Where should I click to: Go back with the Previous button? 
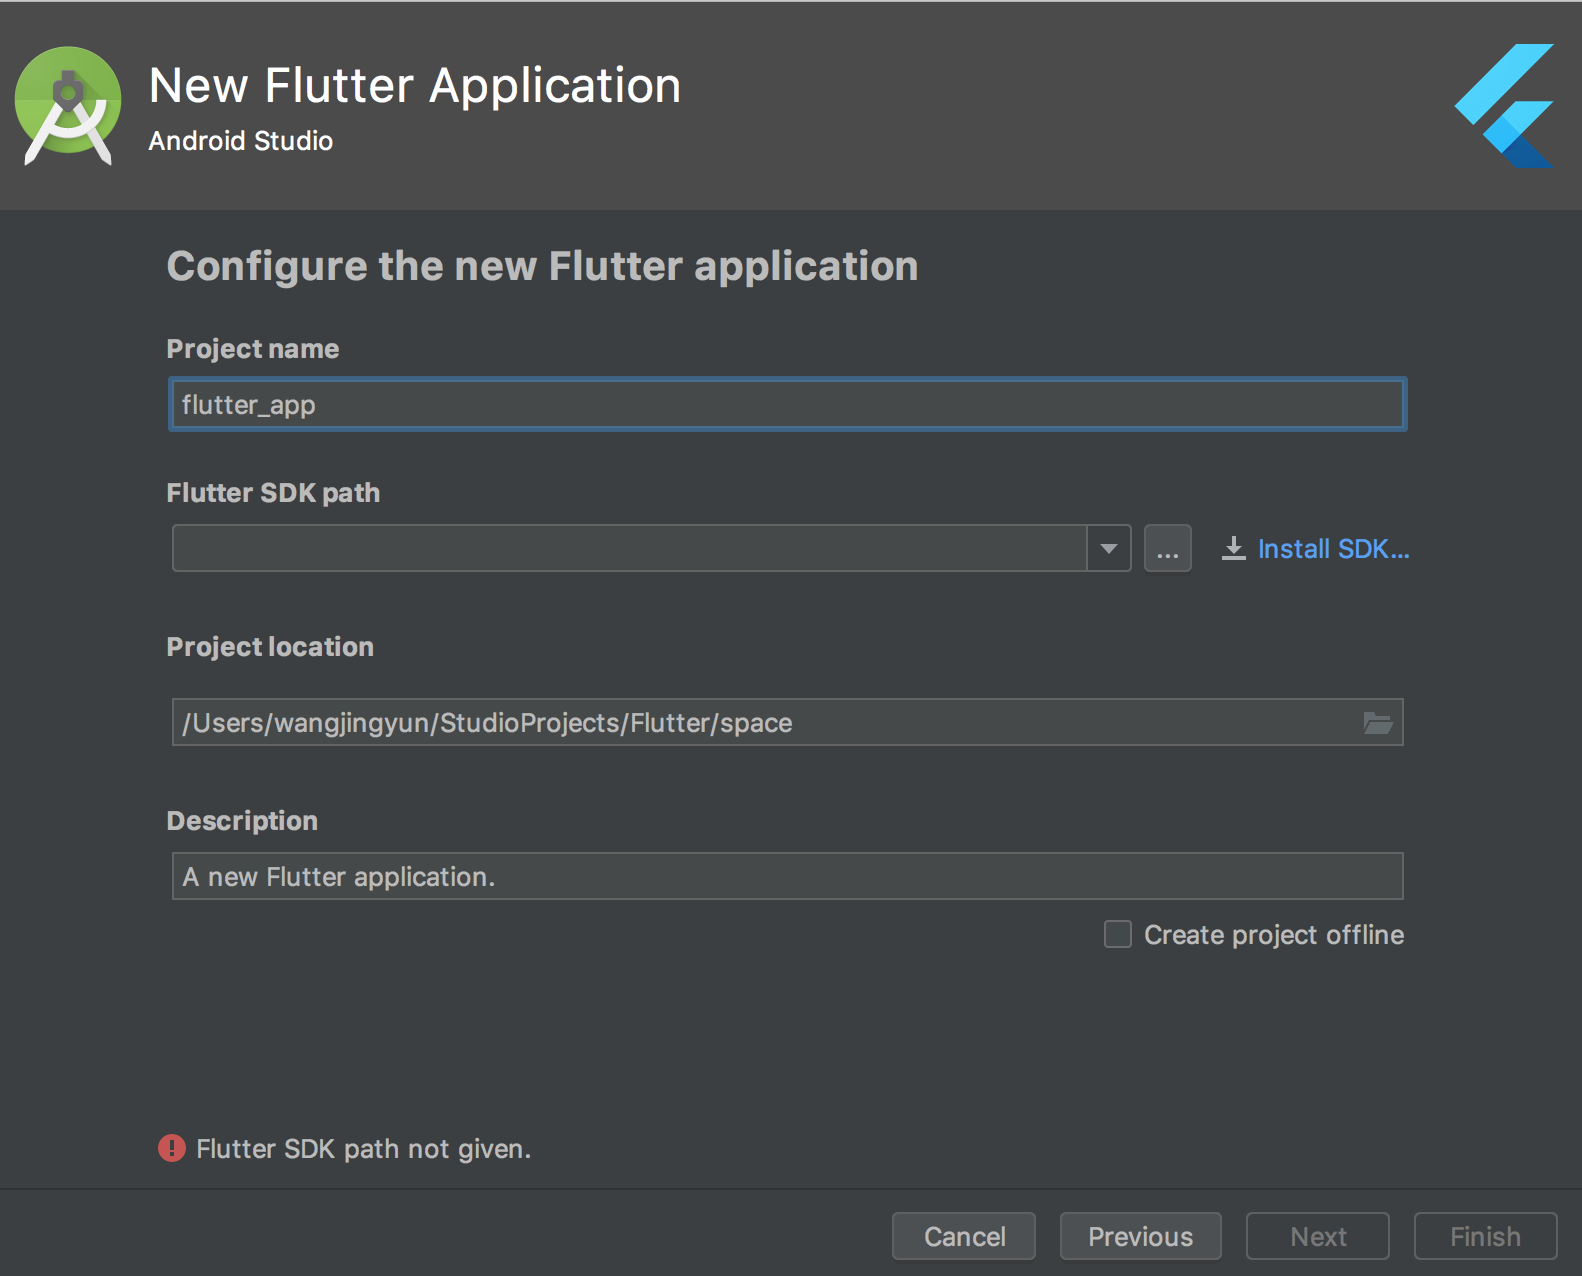(x=1140, y=1236)
